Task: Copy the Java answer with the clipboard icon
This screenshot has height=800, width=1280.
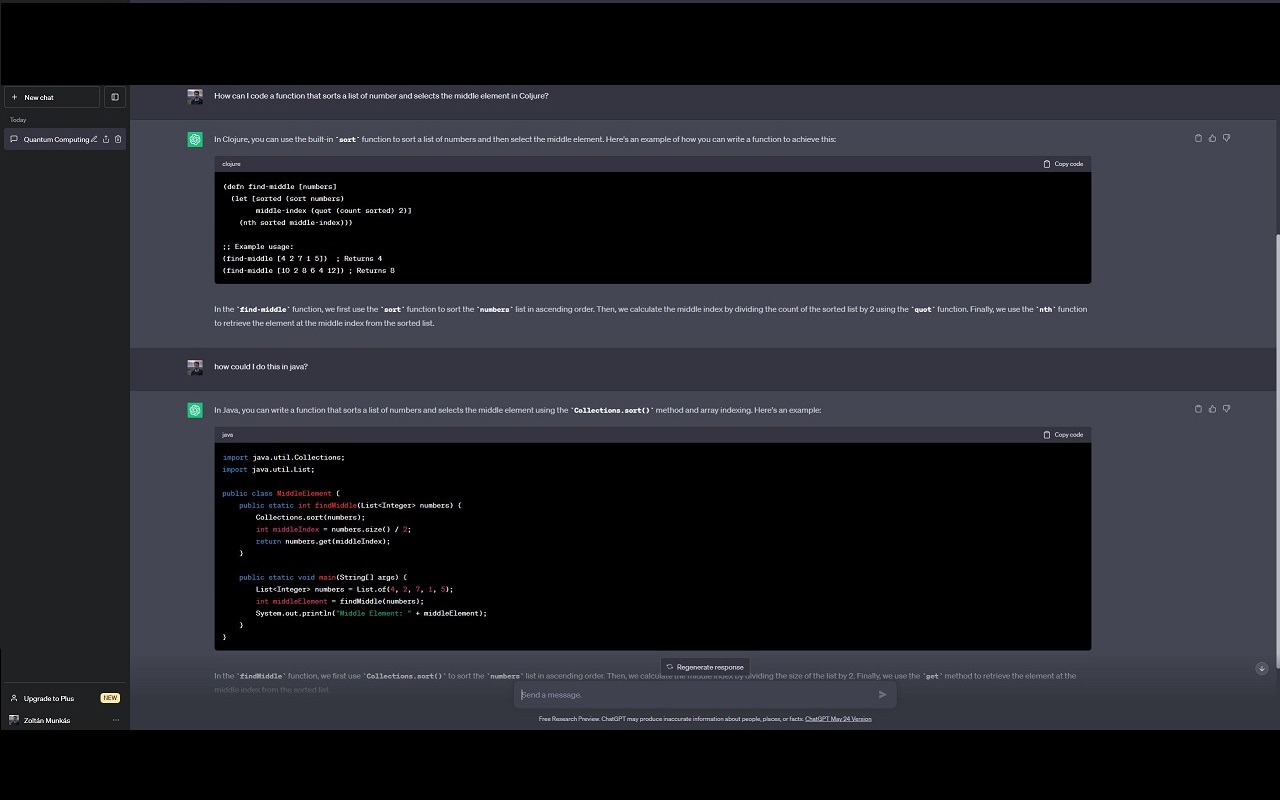Action: click(x=1198, y=409)
